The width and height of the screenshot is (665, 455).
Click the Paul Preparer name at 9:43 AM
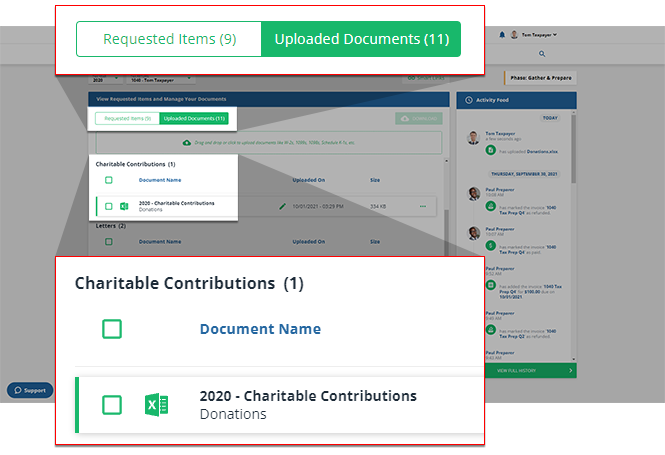[500, 353]
